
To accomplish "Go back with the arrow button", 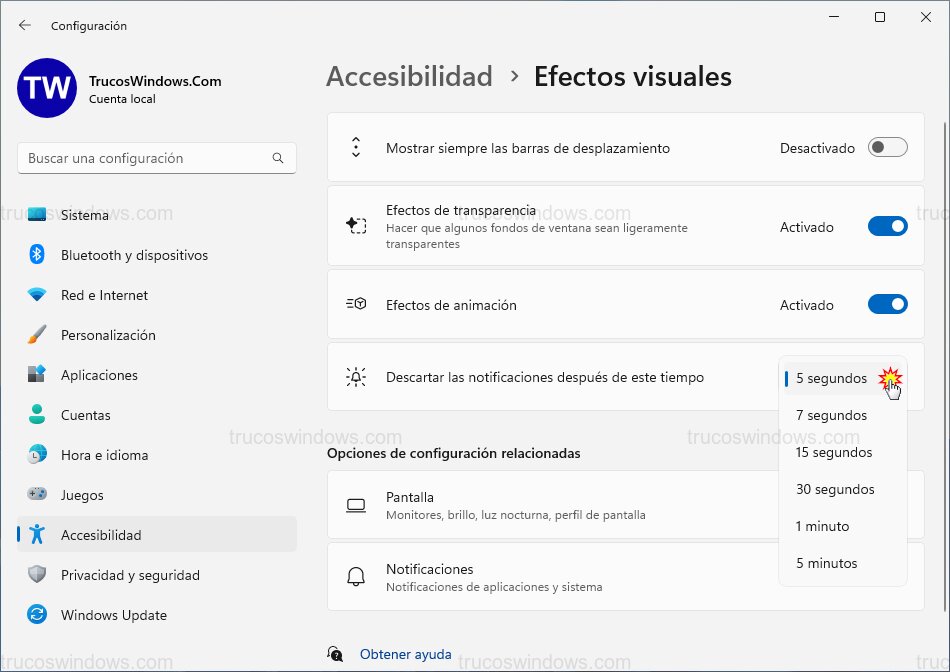I will [x=24, y=26].
